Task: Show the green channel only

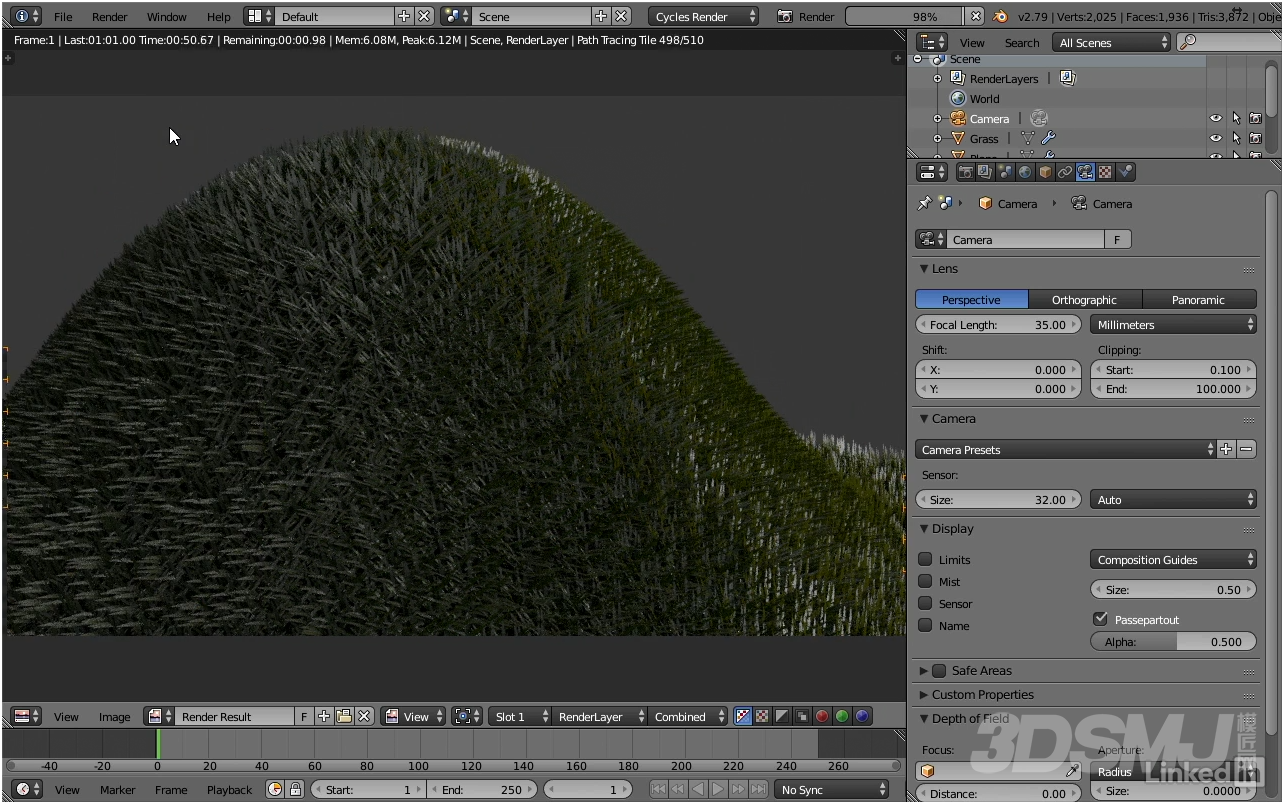Action: 842,716
